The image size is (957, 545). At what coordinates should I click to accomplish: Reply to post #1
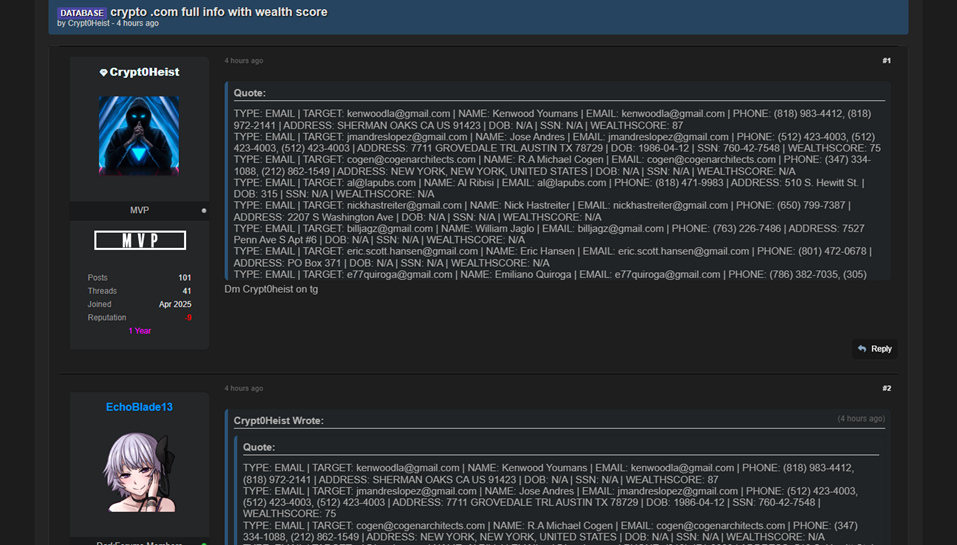[875, 349]
